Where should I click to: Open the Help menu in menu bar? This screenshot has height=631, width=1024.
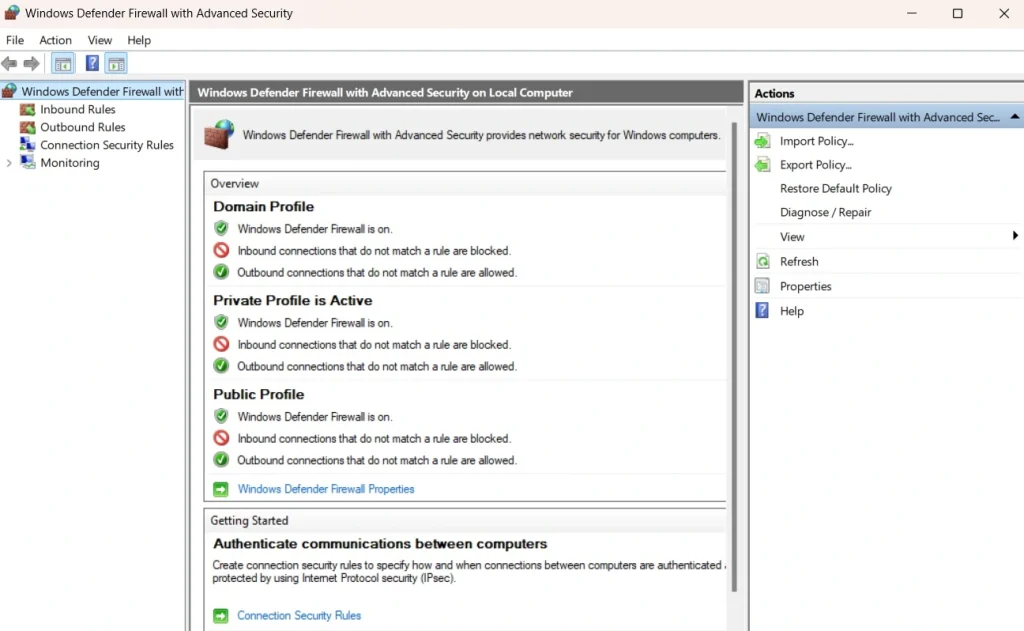pyautogui.click(x=139, y=40)
